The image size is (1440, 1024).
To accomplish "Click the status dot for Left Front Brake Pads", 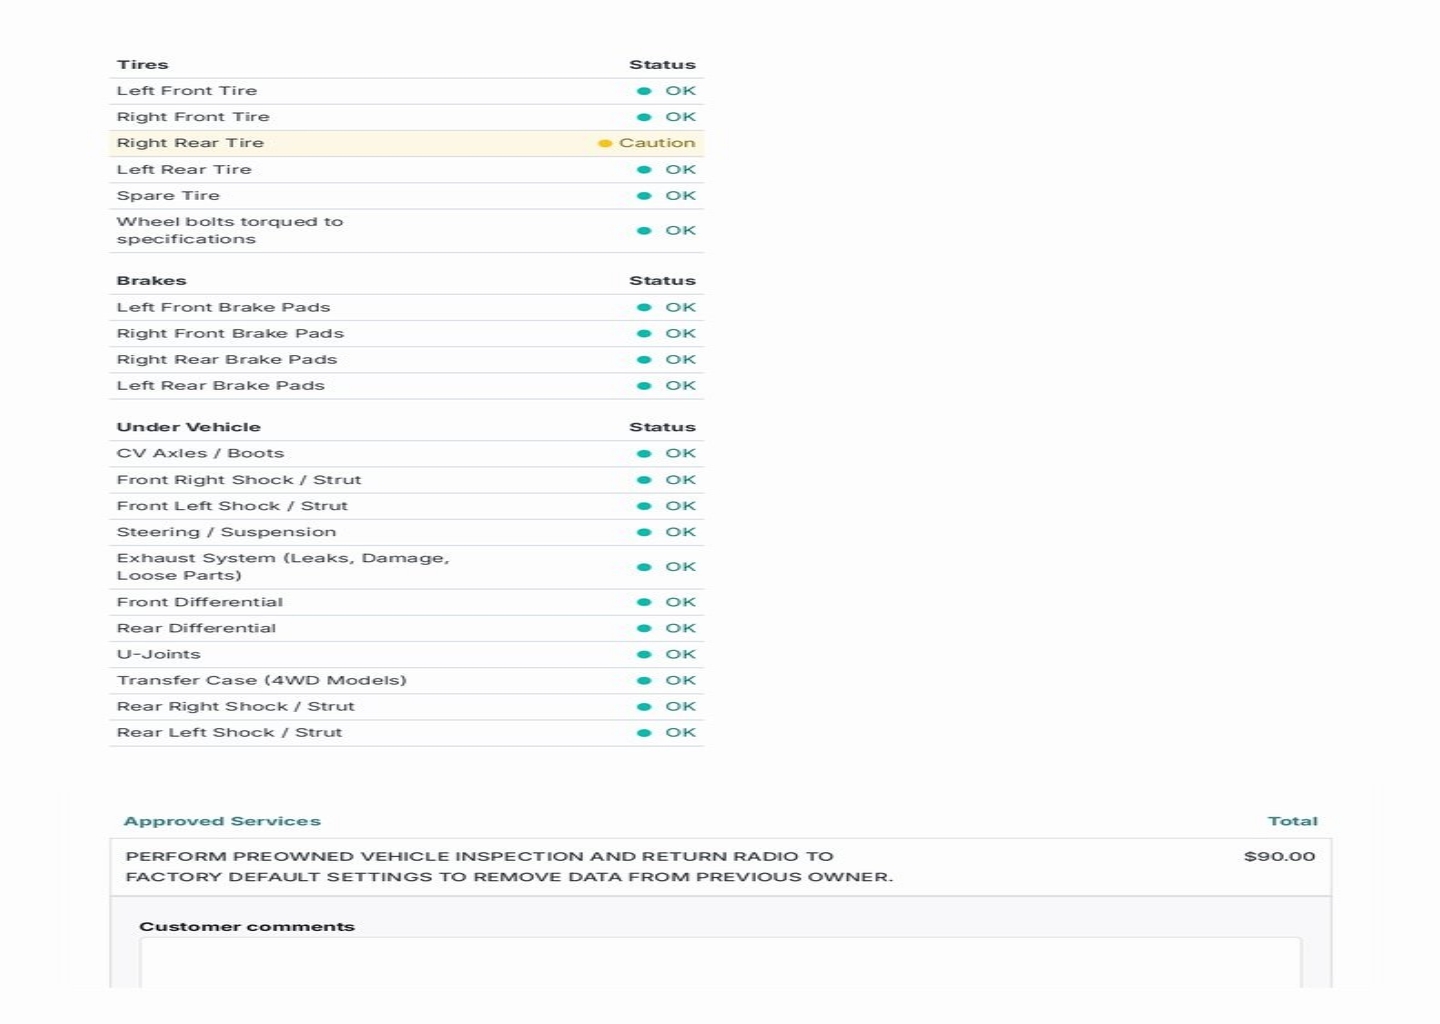I will tap(644, 308).
